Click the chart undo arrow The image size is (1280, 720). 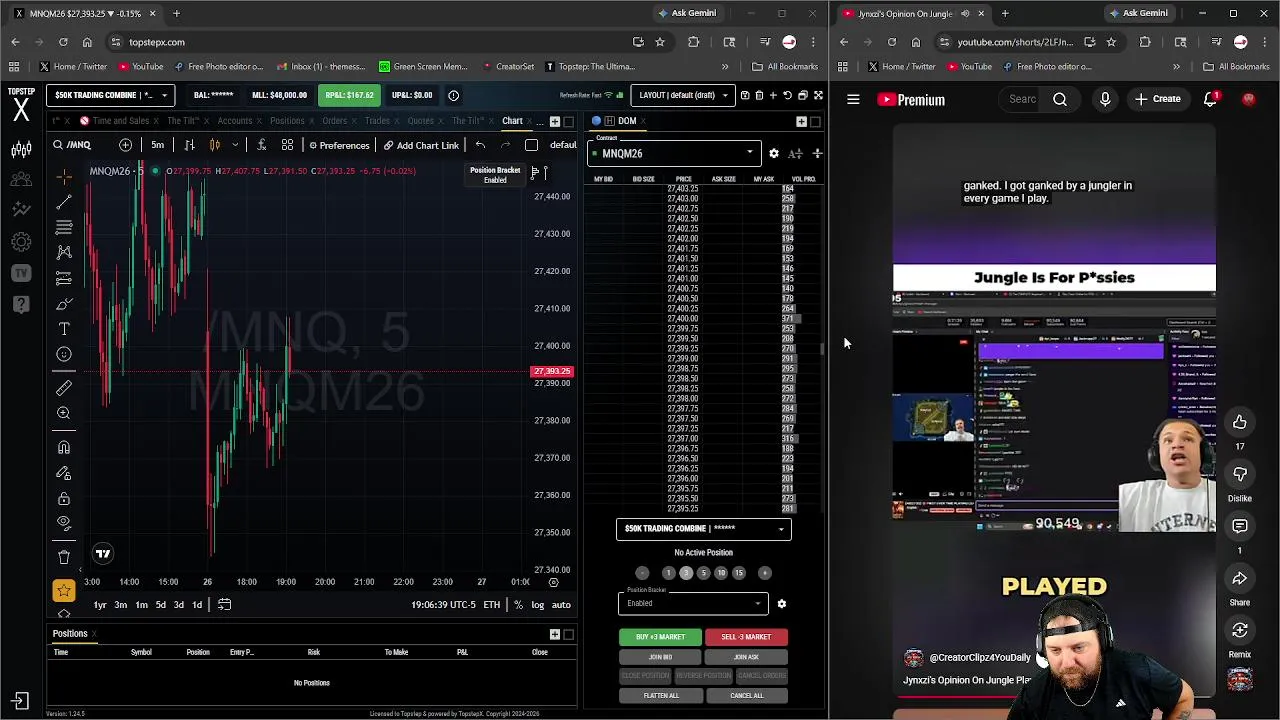tap(480, 145)
